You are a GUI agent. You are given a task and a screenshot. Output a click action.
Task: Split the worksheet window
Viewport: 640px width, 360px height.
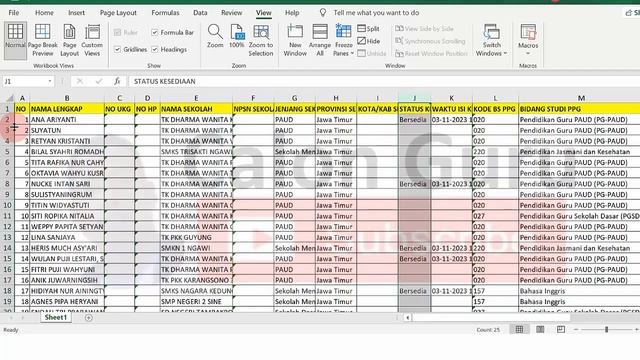pyautogui.click(x=368, y=29)
